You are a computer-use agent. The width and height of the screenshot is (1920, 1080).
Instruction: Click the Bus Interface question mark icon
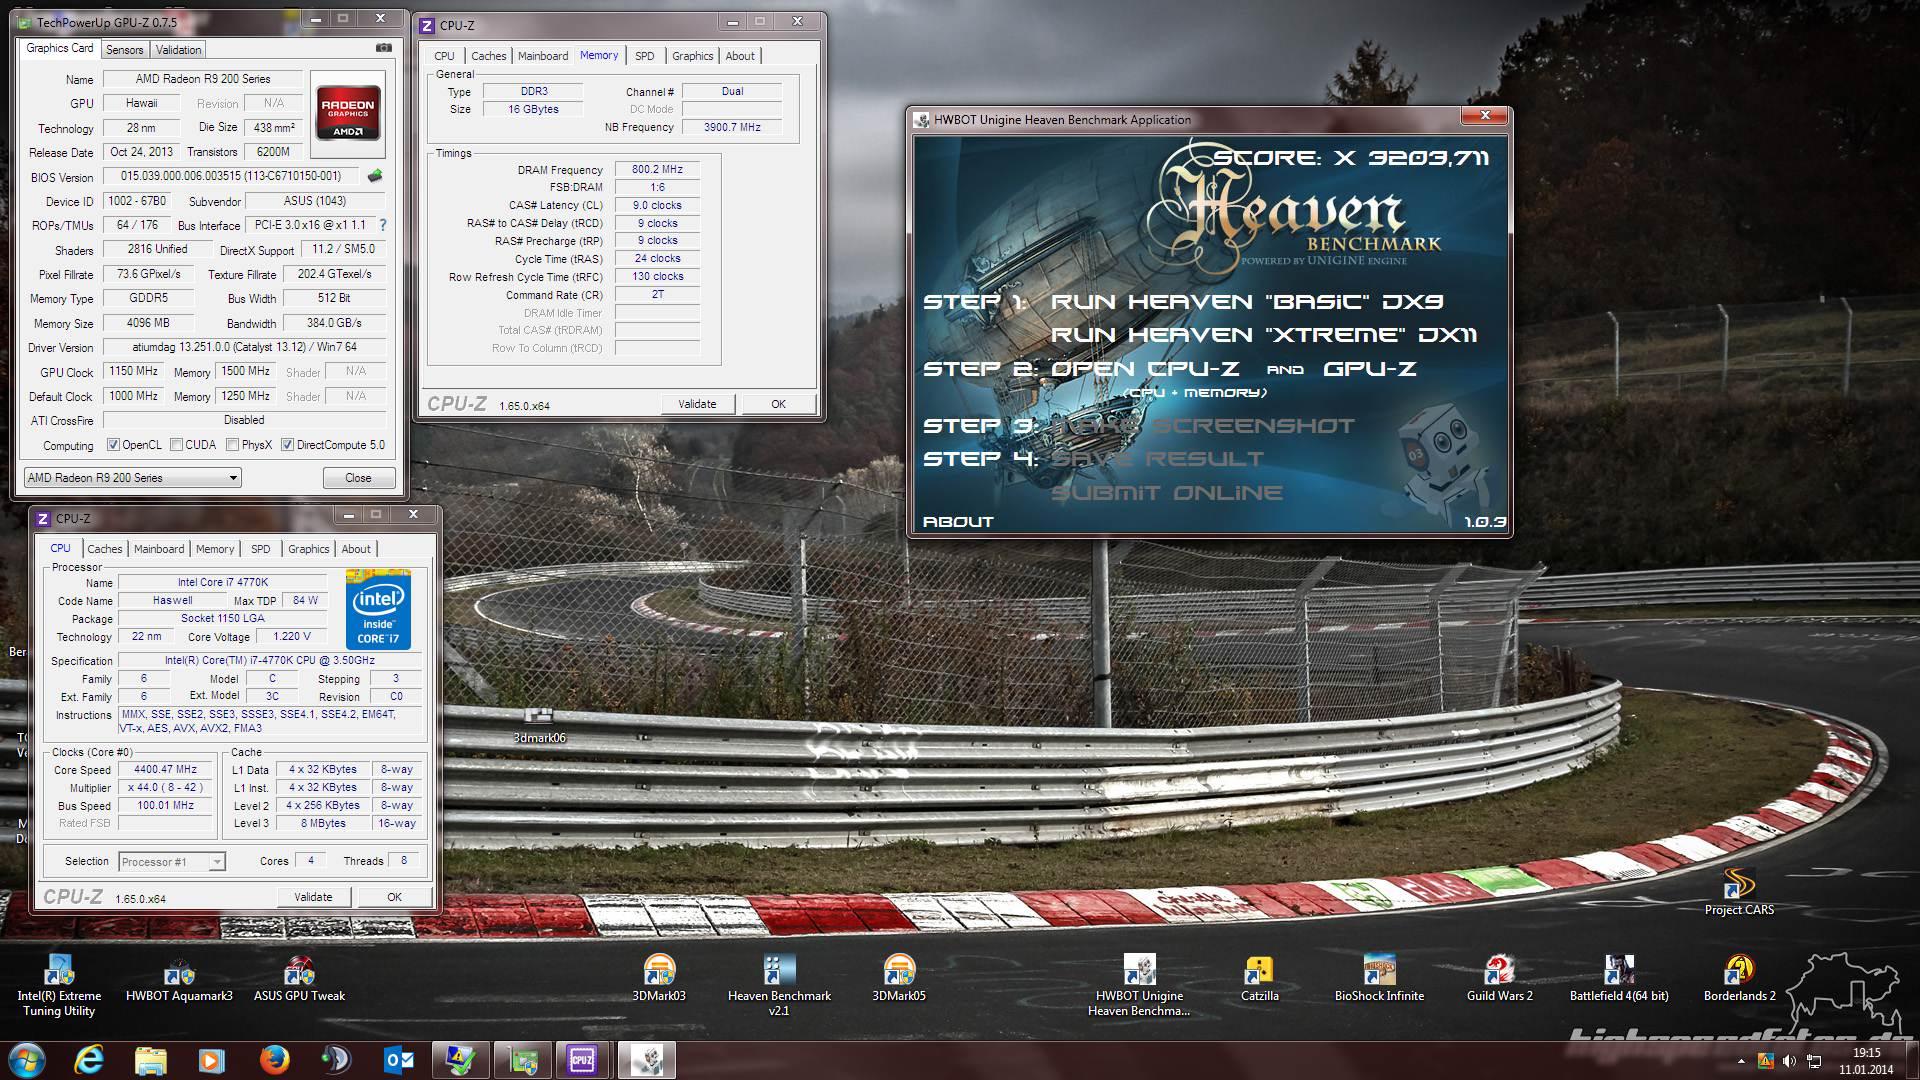click(x=382, y=225)
